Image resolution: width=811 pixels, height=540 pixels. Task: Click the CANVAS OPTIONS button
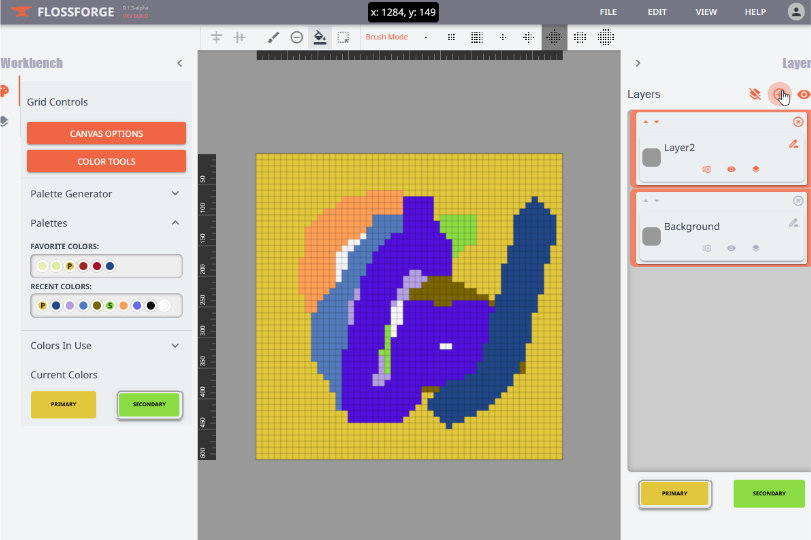(x=106, y=133)
